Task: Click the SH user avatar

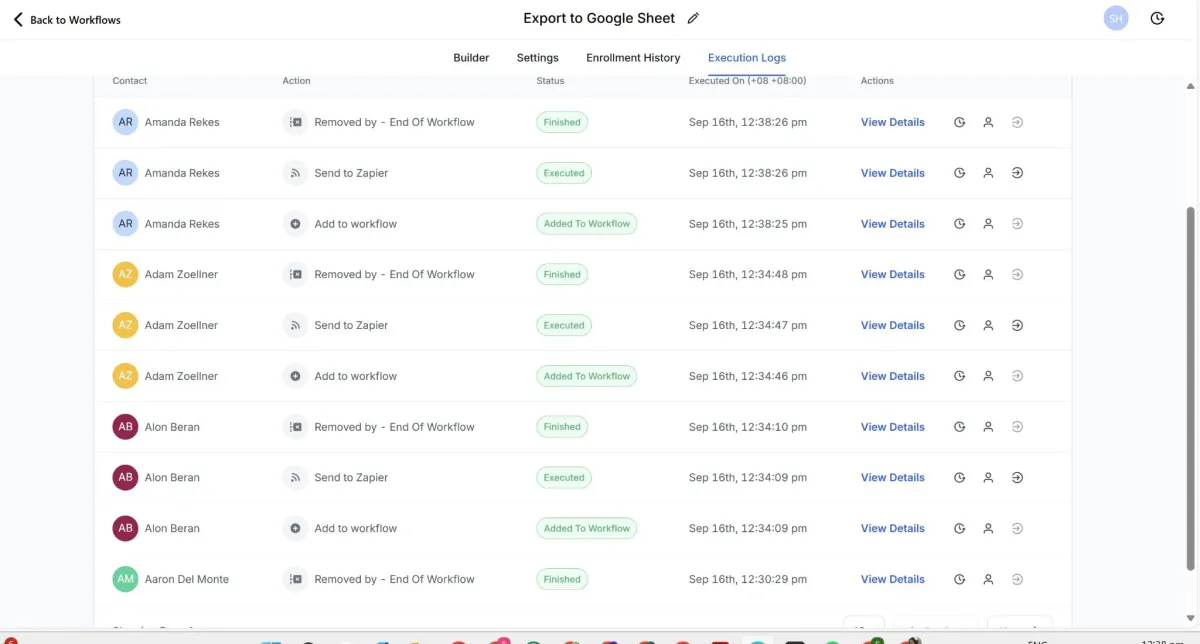Action: click(x=1116, y=19)
